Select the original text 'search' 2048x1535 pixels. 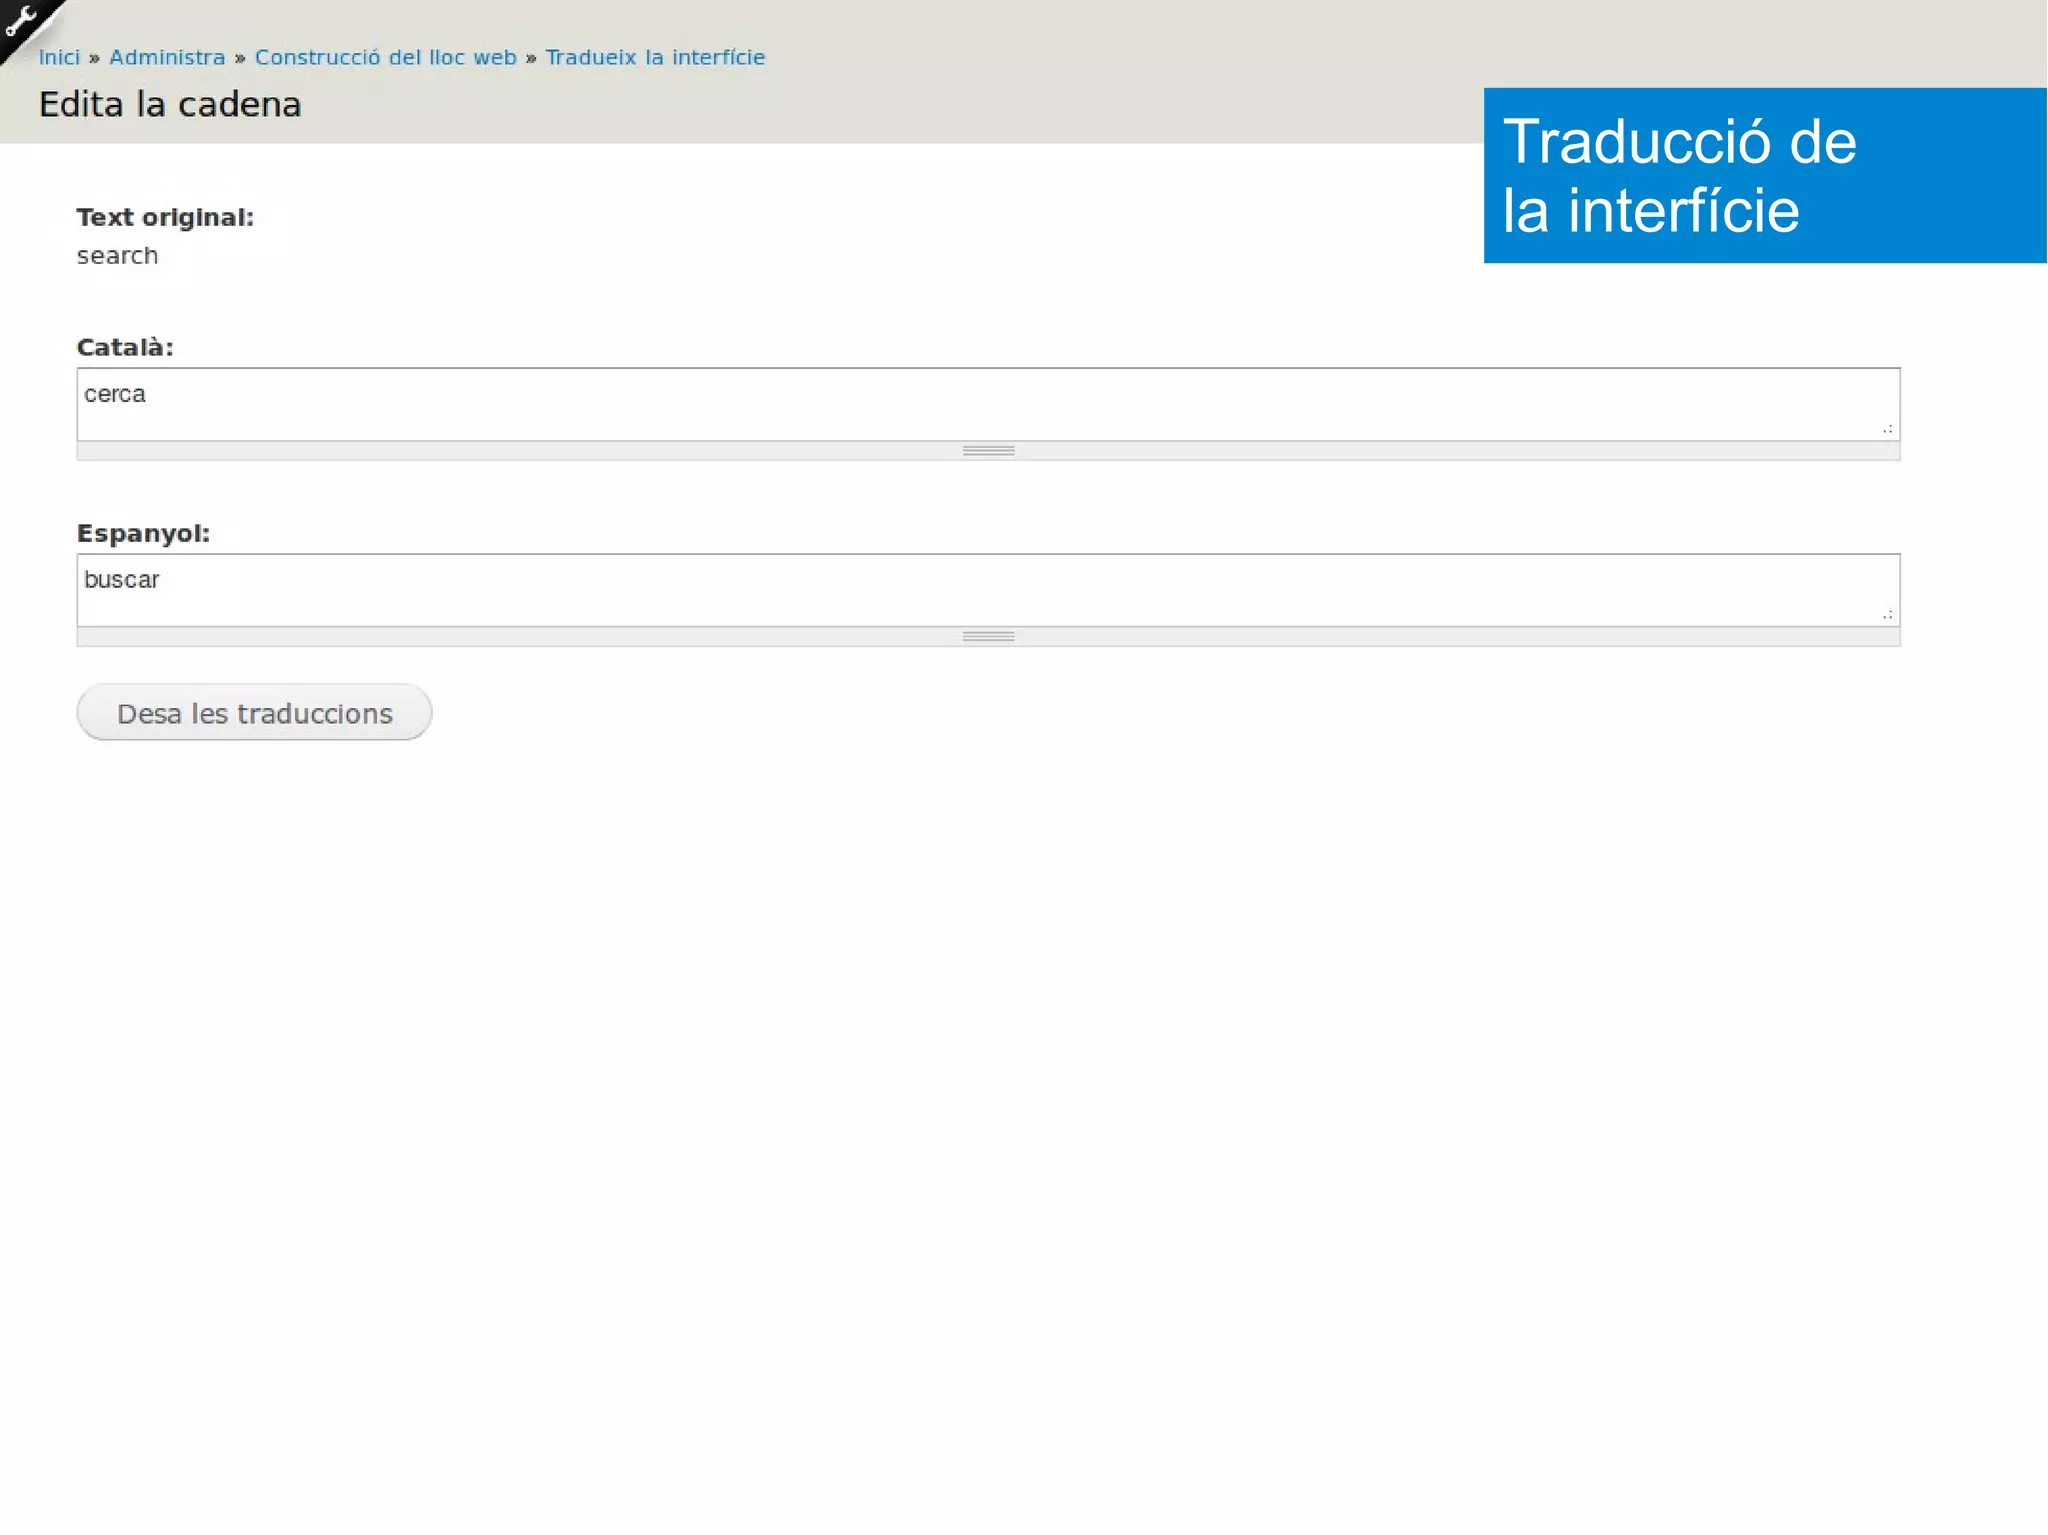117,256
